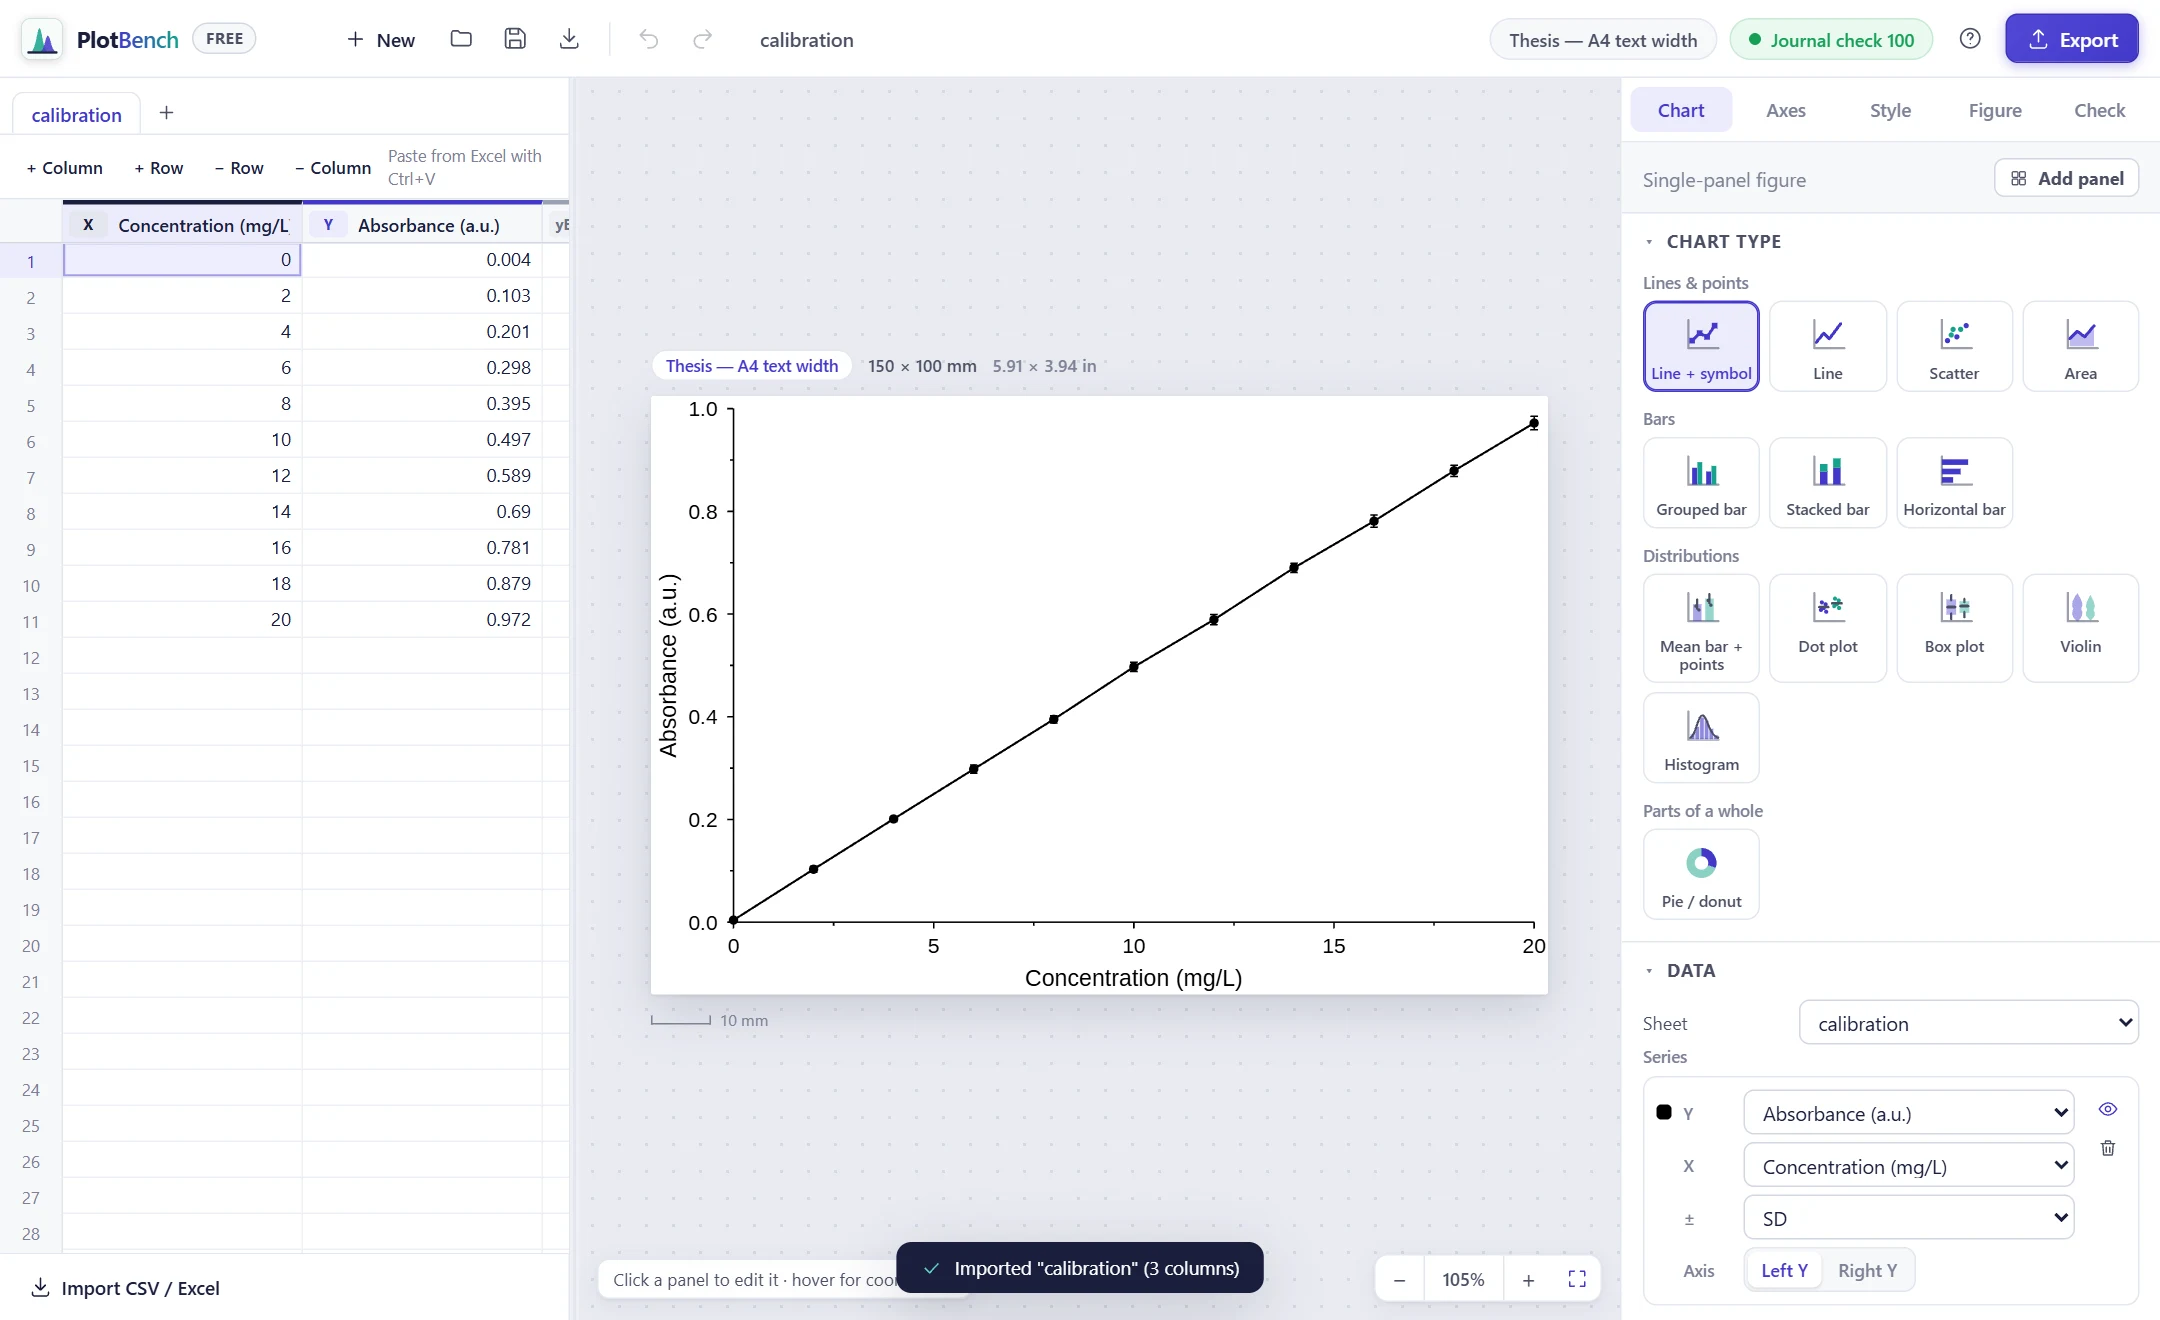Select the Pie / donut chart type
This screenshot has width=2160, height=1320.
coord(1701,874)
